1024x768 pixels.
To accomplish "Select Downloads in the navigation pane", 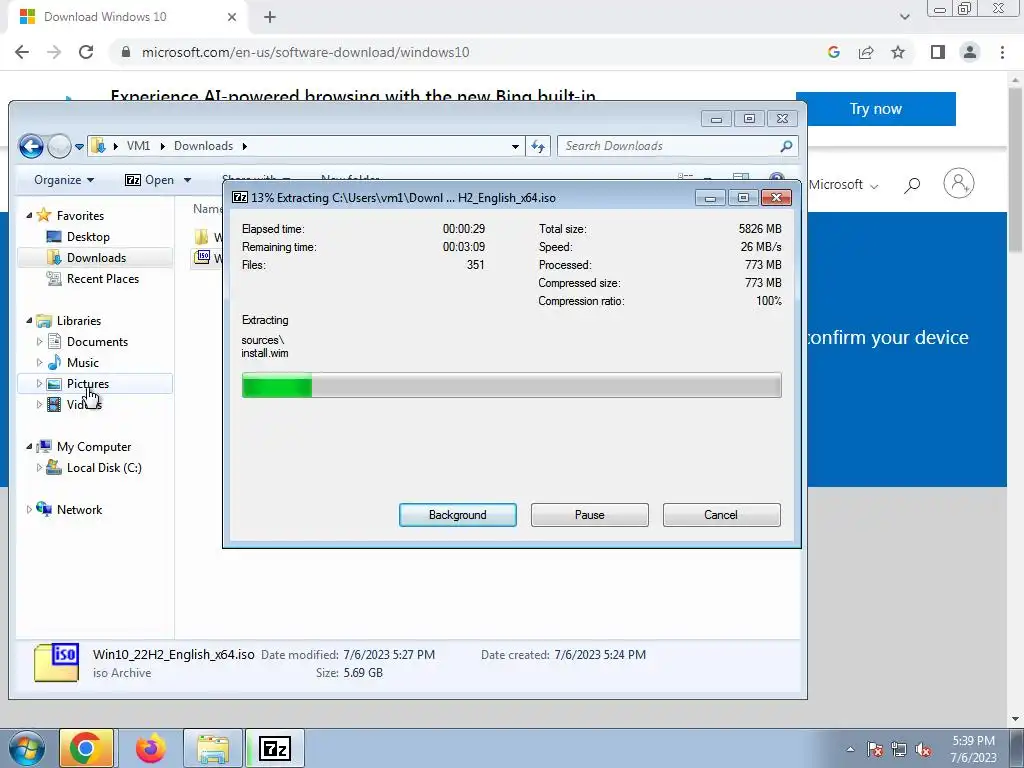I will (96, 257).
